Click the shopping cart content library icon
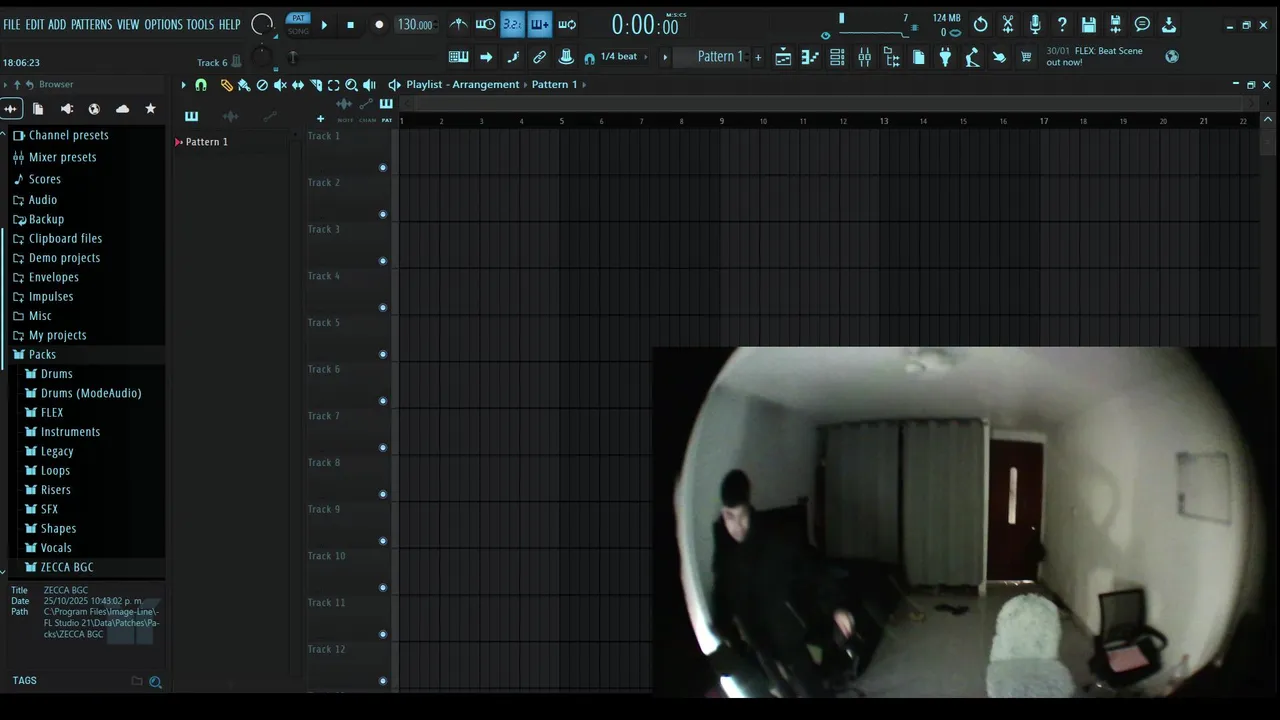Image resolution: width=1280 pixels, height=720 pixels. click(x=1026, y=57)
